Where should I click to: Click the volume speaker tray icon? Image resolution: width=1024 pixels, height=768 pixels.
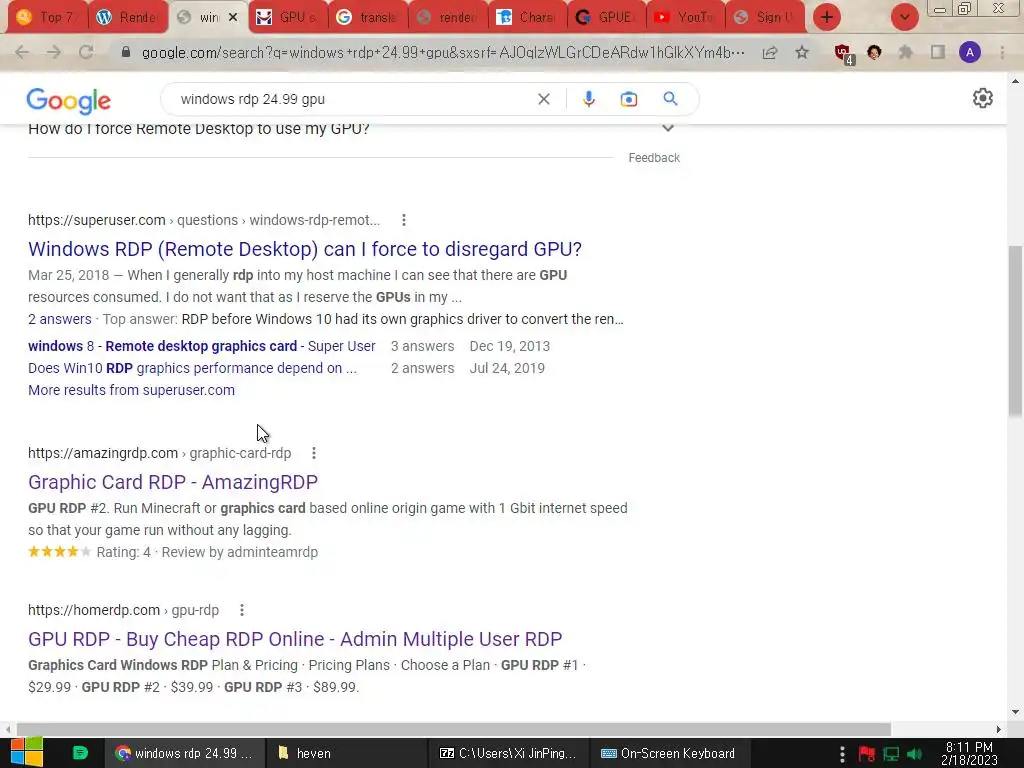pos(914,754)
